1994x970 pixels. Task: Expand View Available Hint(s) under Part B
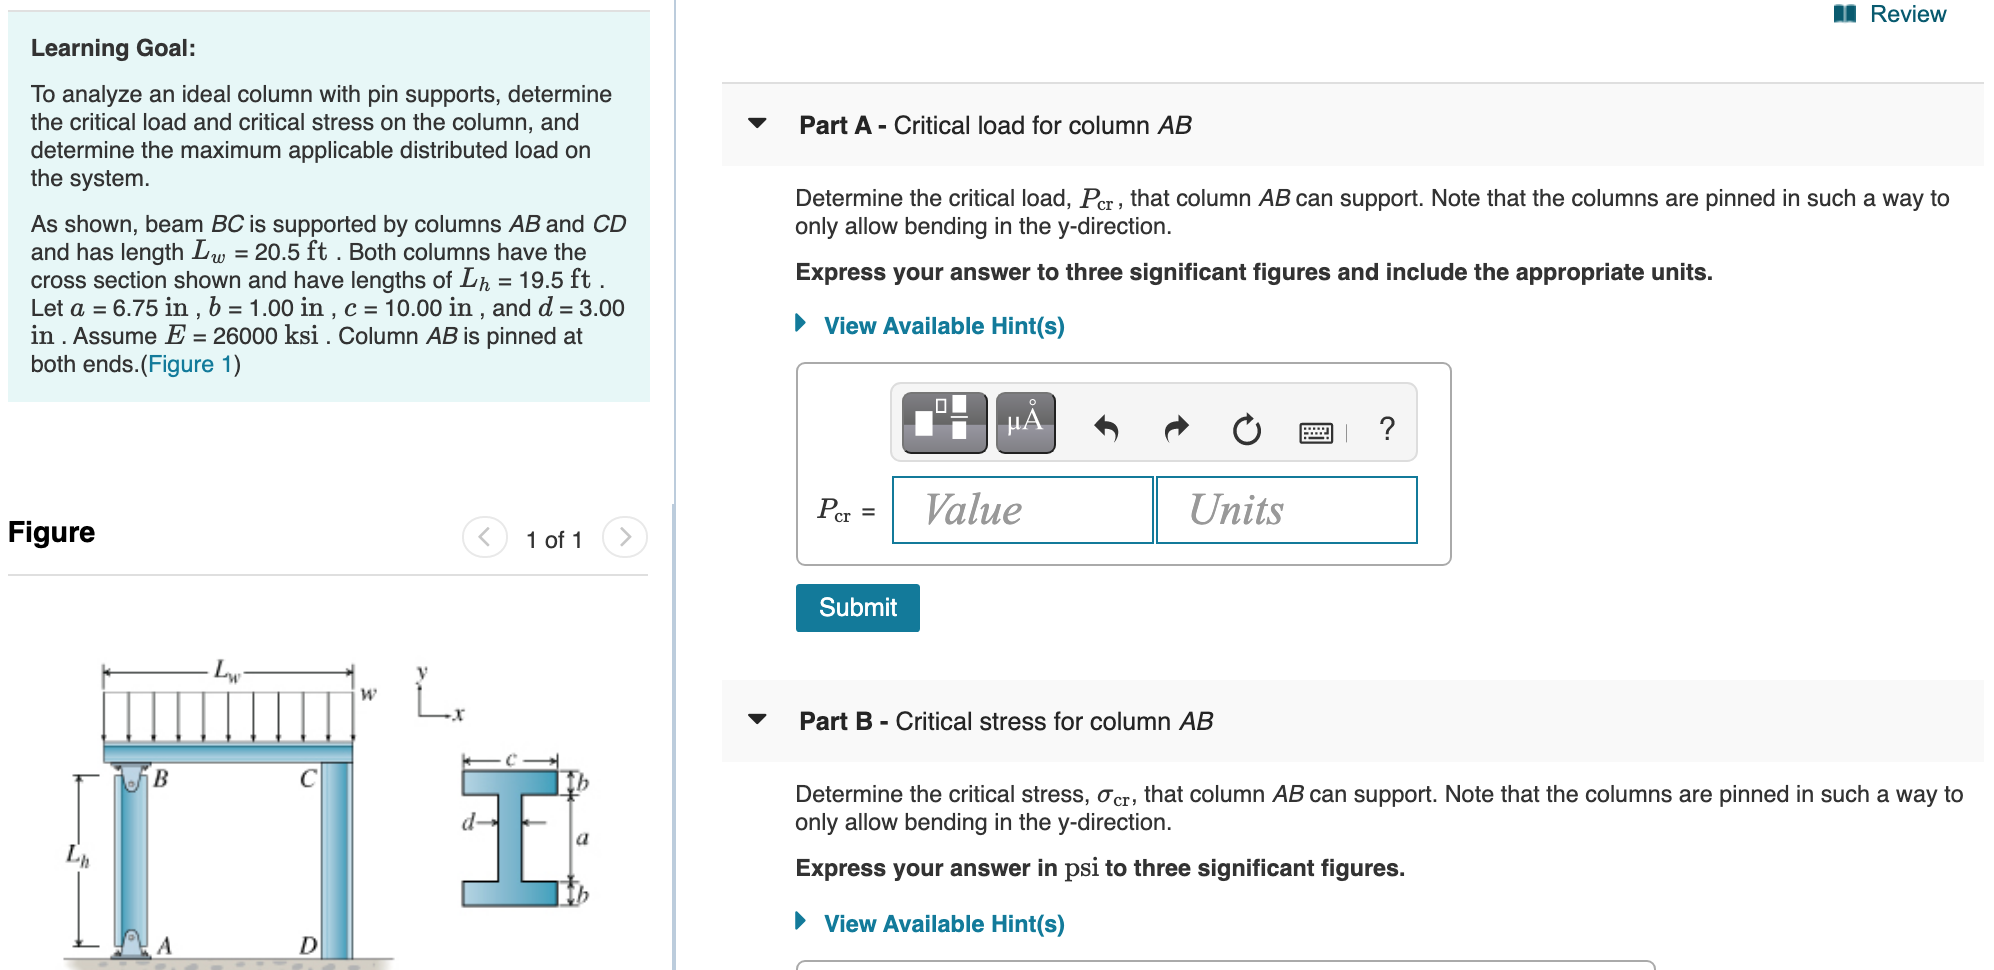940,923
